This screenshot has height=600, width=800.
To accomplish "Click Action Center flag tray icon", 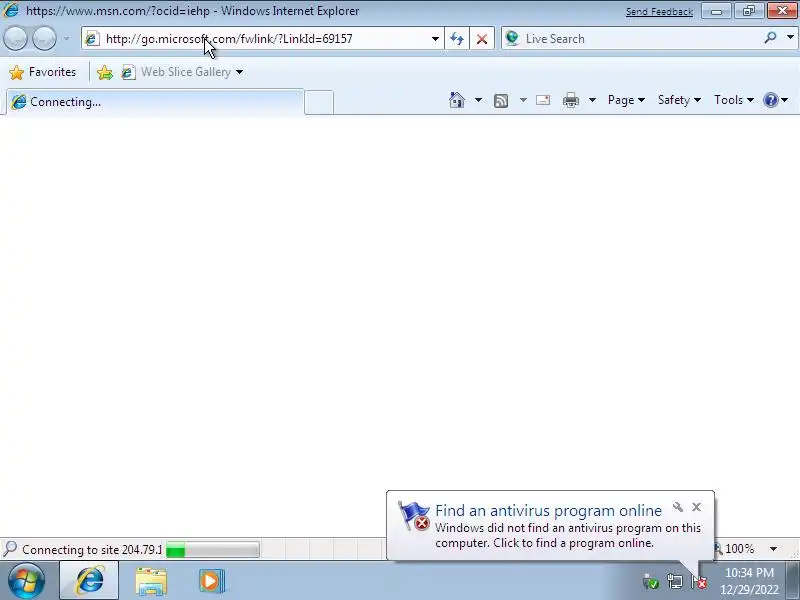I will coord(699,581).
